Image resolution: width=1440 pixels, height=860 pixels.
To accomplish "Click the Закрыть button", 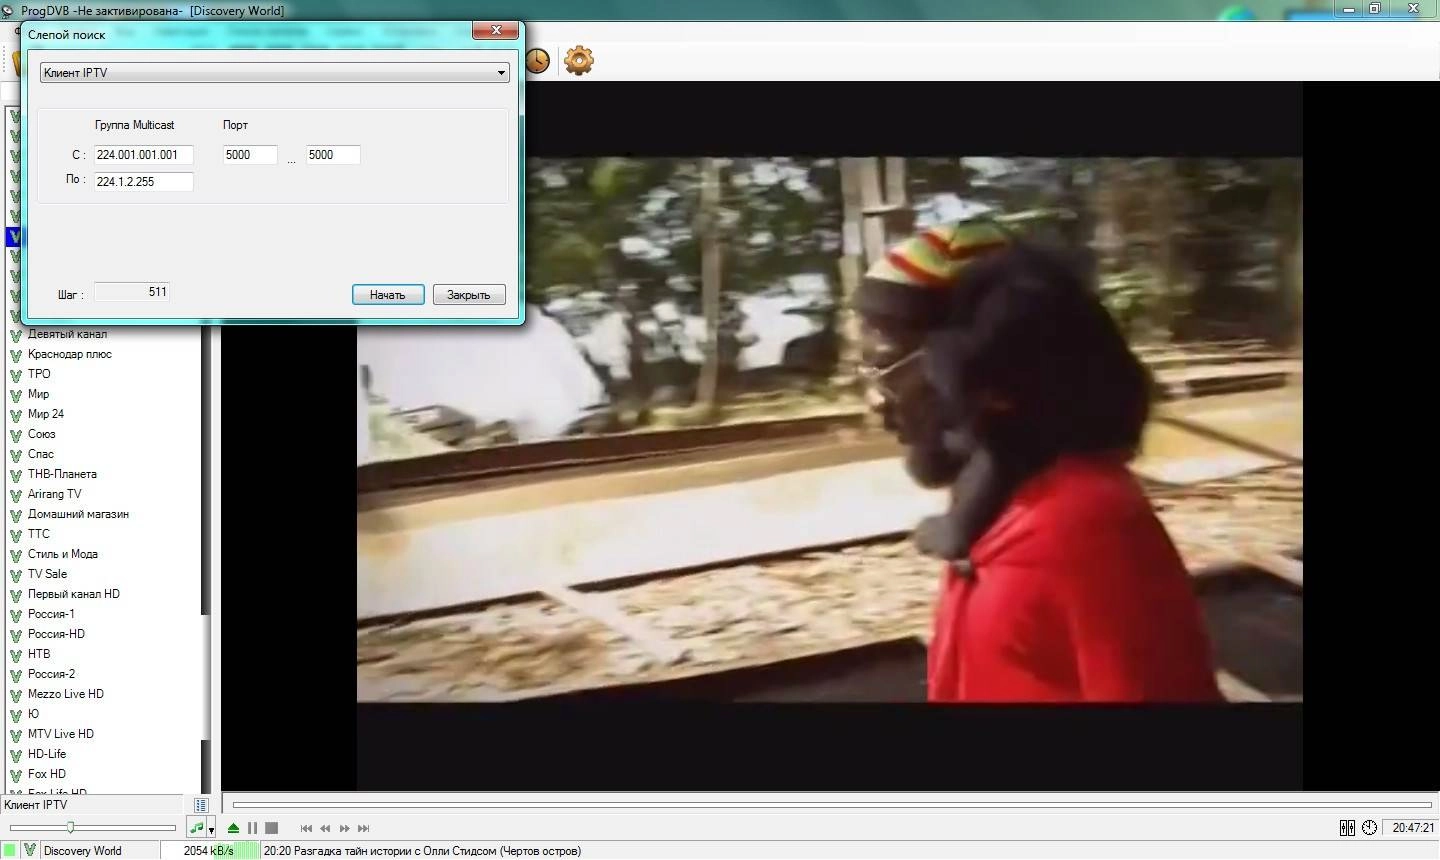I will point(469,295).
